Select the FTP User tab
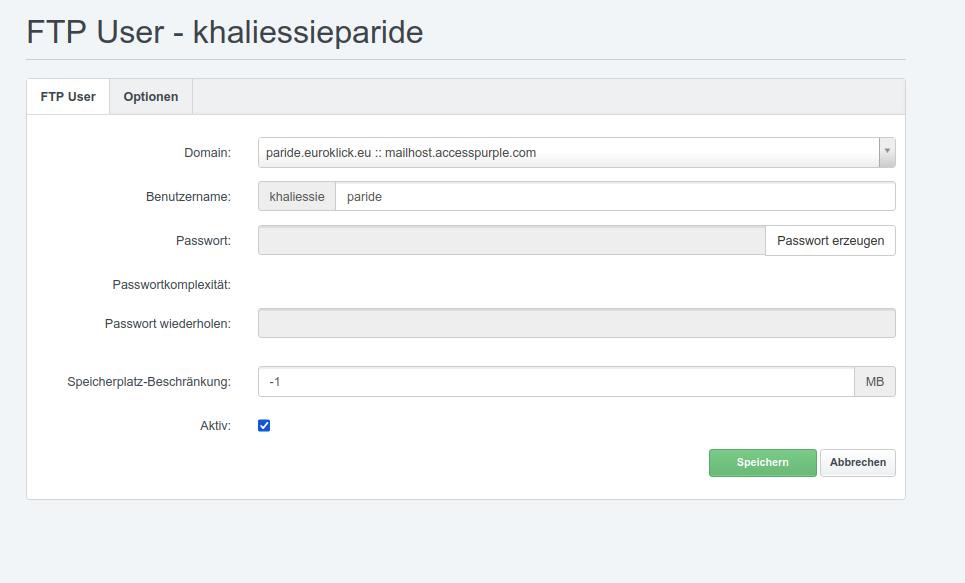The height and width of the screenshot is (583, 965). (x=68, y=97)
